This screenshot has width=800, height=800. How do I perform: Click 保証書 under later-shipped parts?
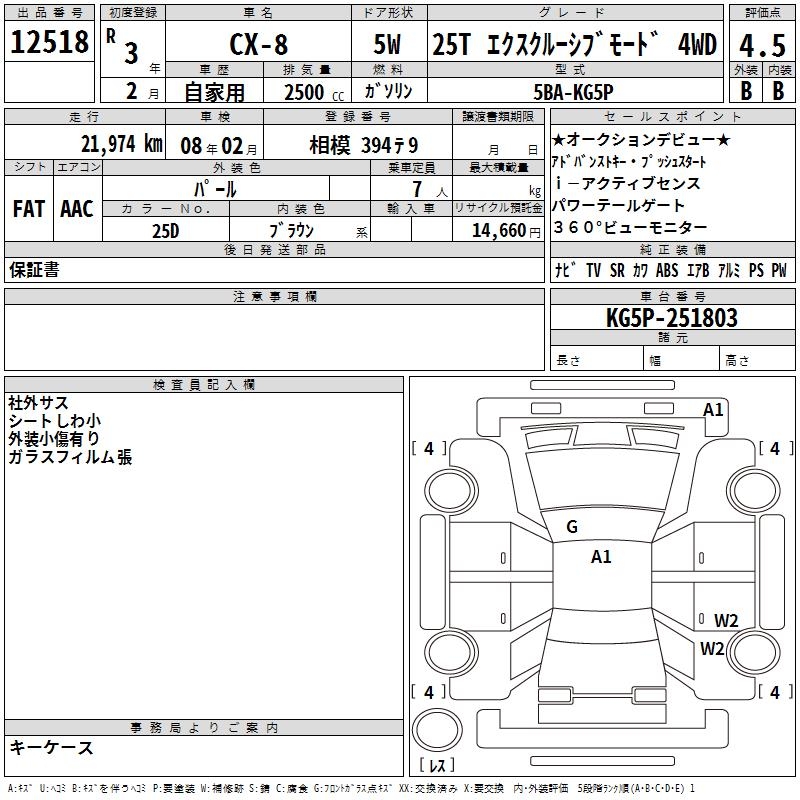coord(34,270)
